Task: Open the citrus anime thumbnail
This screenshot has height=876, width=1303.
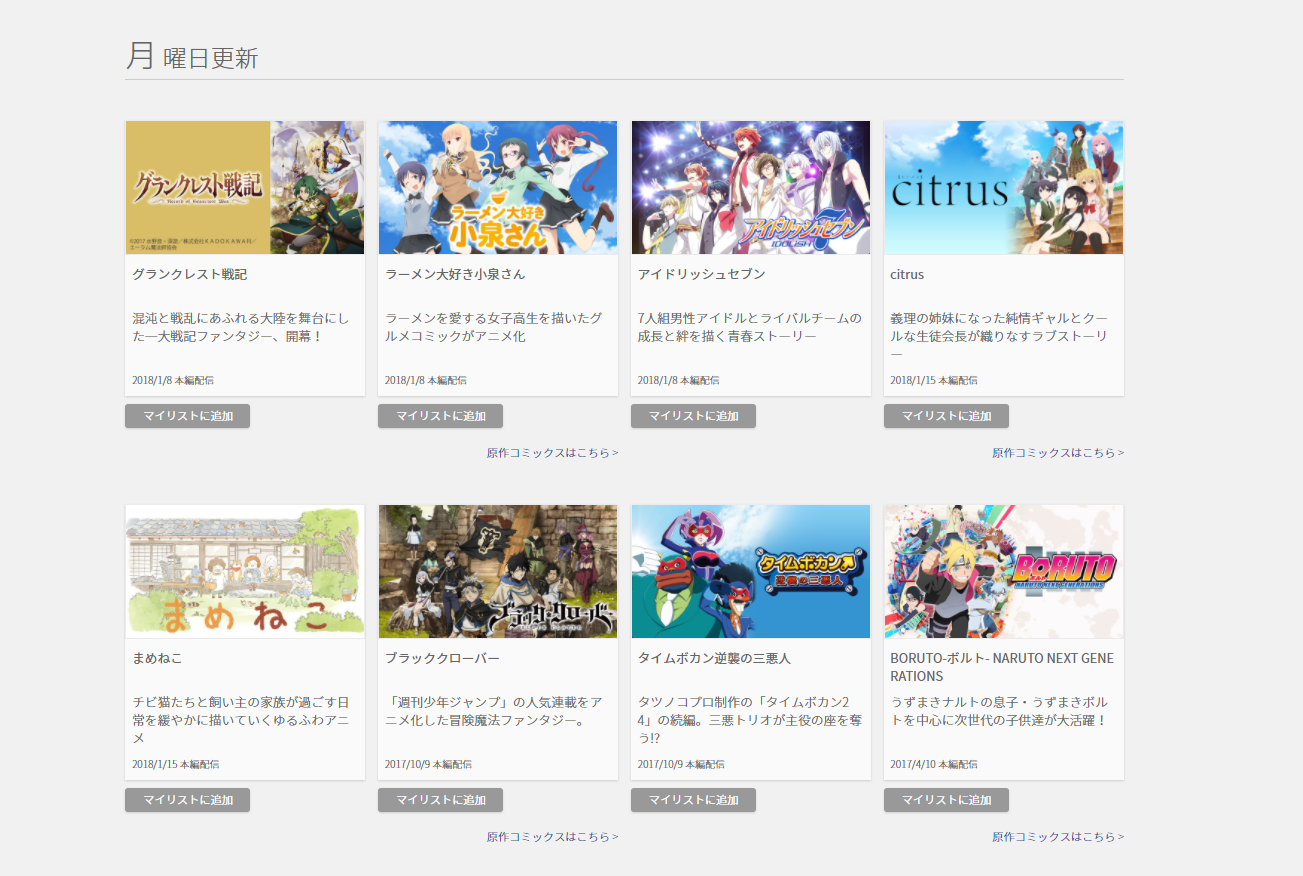Action: click(x=1004, y=188)
